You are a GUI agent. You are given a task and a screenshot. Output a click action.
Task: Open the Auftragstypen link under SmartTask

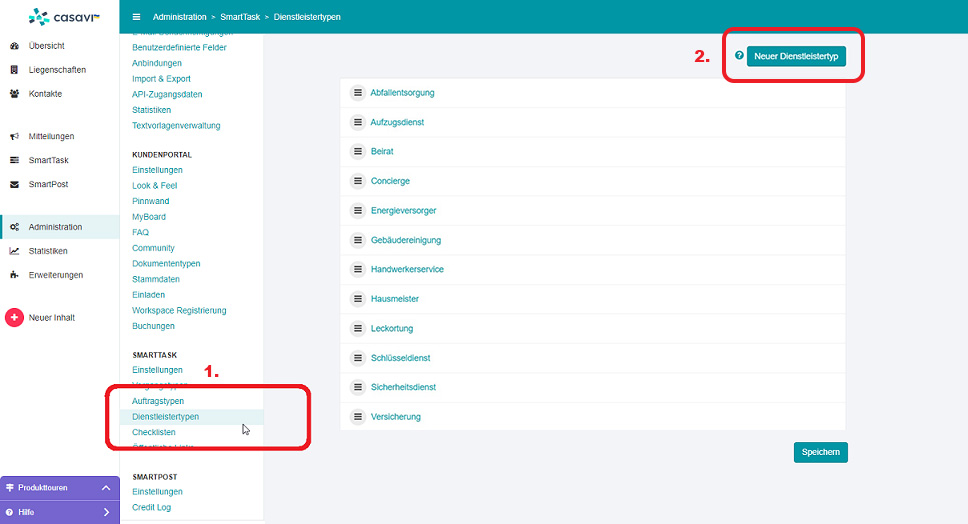tap(158, 401)
